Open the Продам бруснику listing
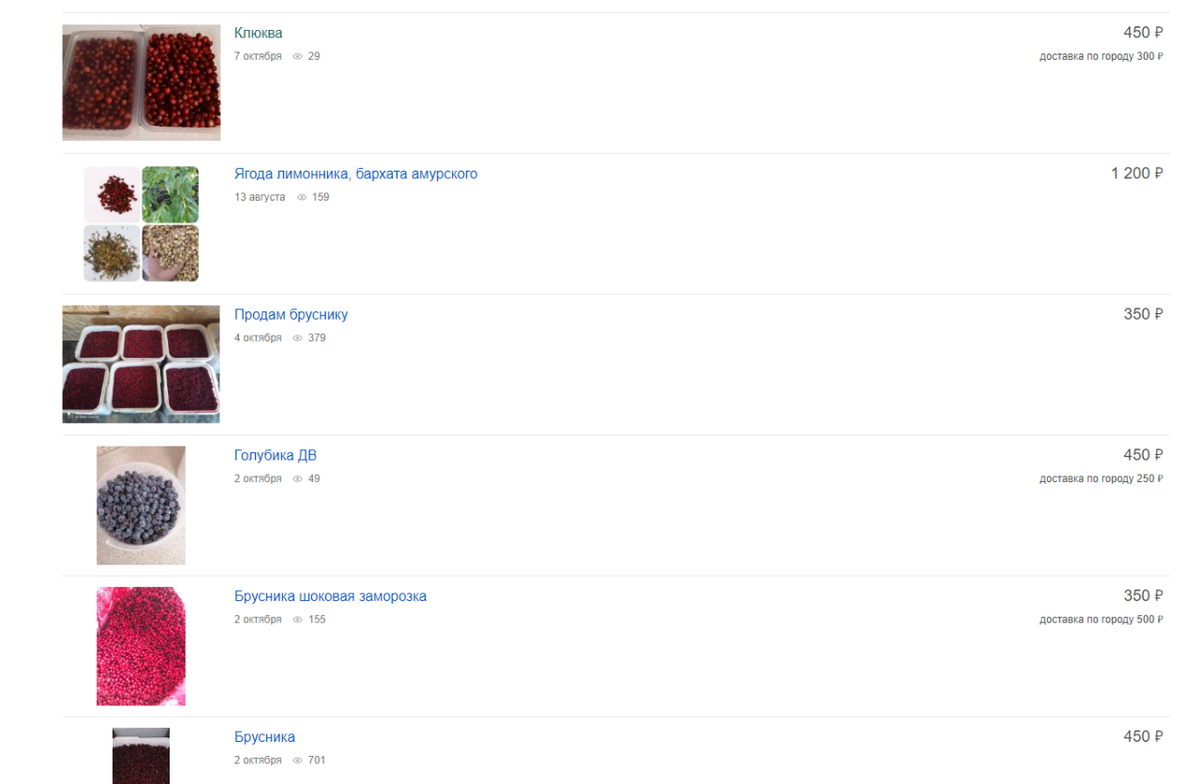Screen dimensions: 1200x784 pos(291,315)
